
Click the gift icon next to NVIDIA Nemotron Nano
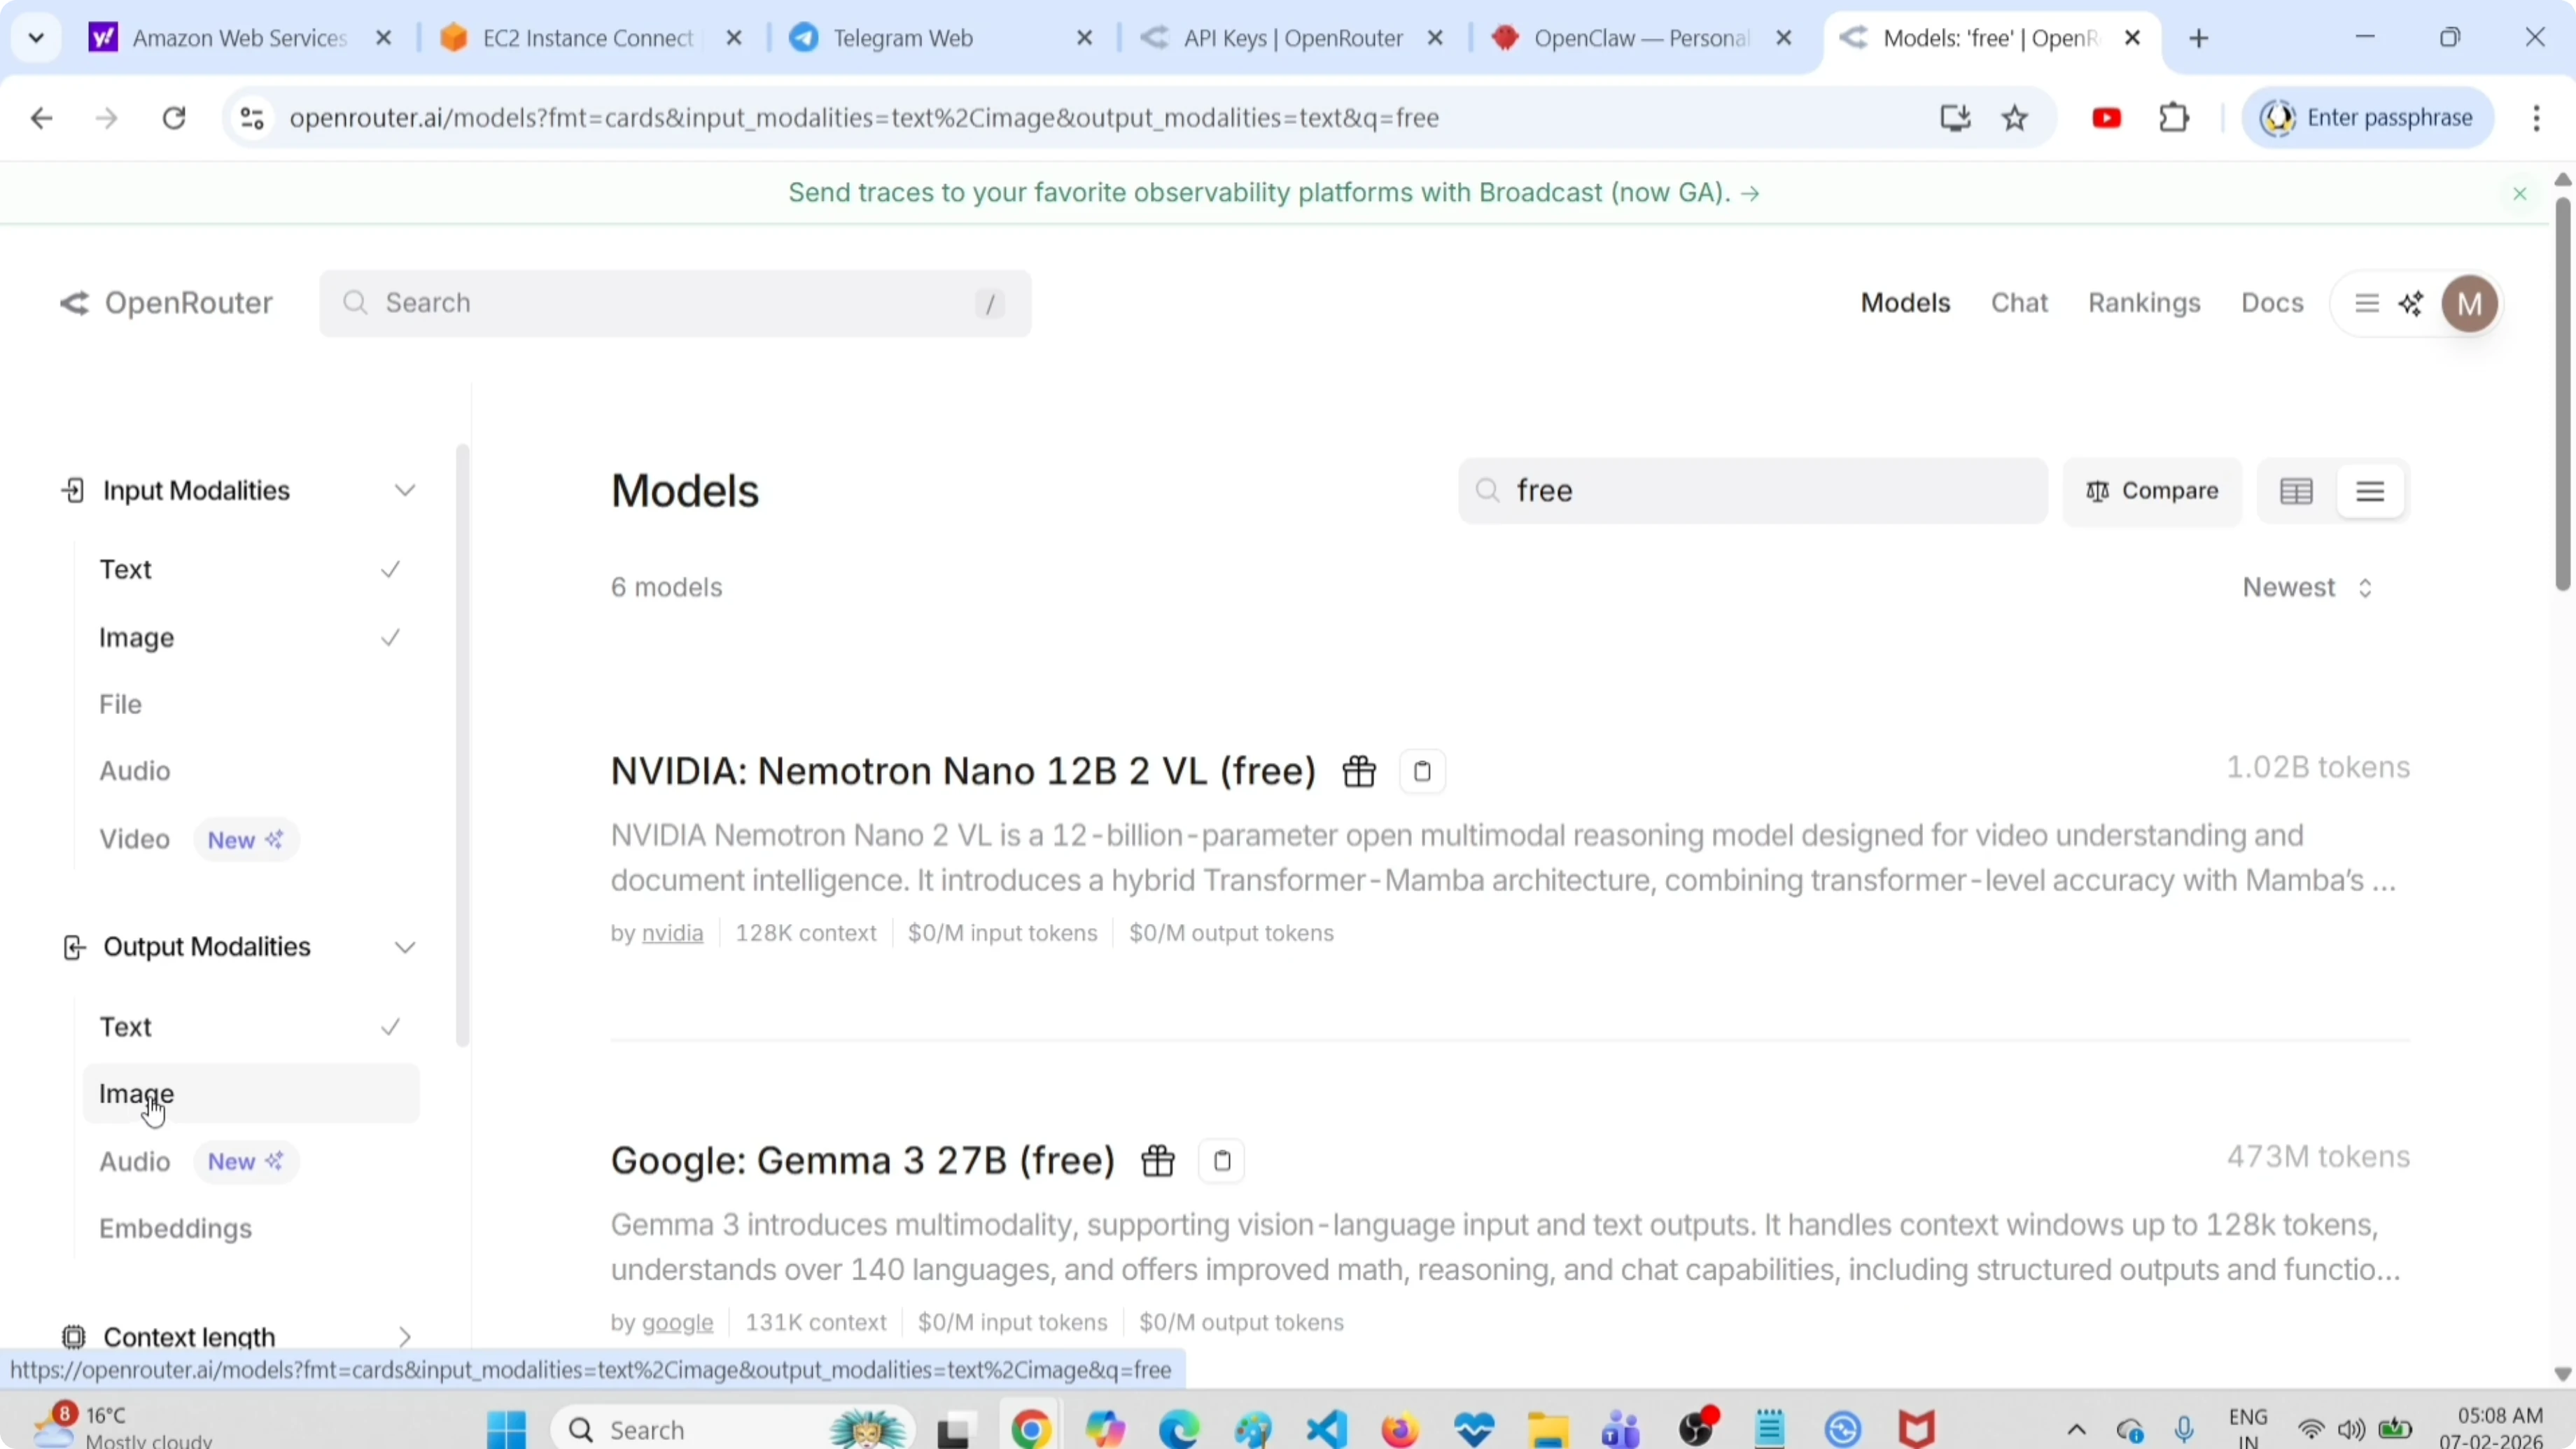1358,770
